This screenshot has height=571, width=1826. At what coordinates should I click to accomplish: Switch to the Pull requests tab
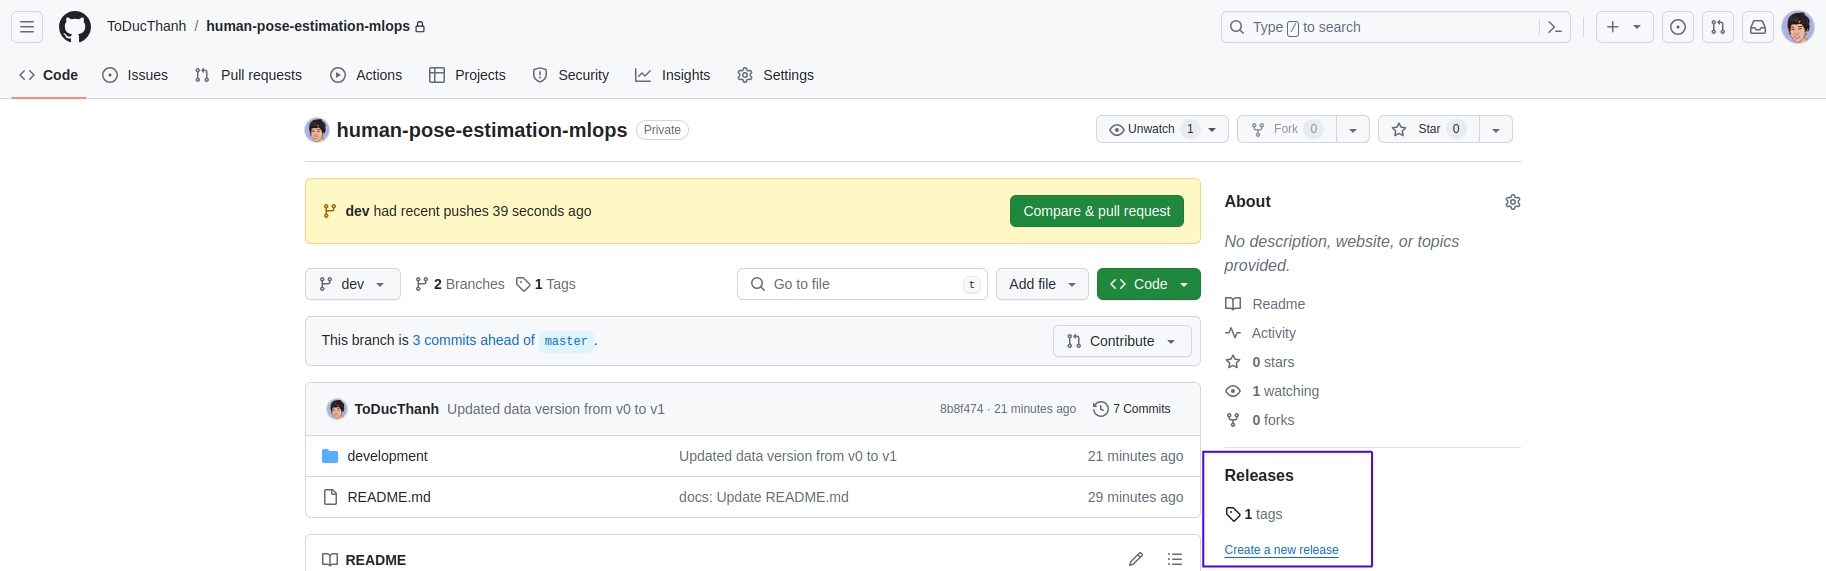click(x=248, y=75)
